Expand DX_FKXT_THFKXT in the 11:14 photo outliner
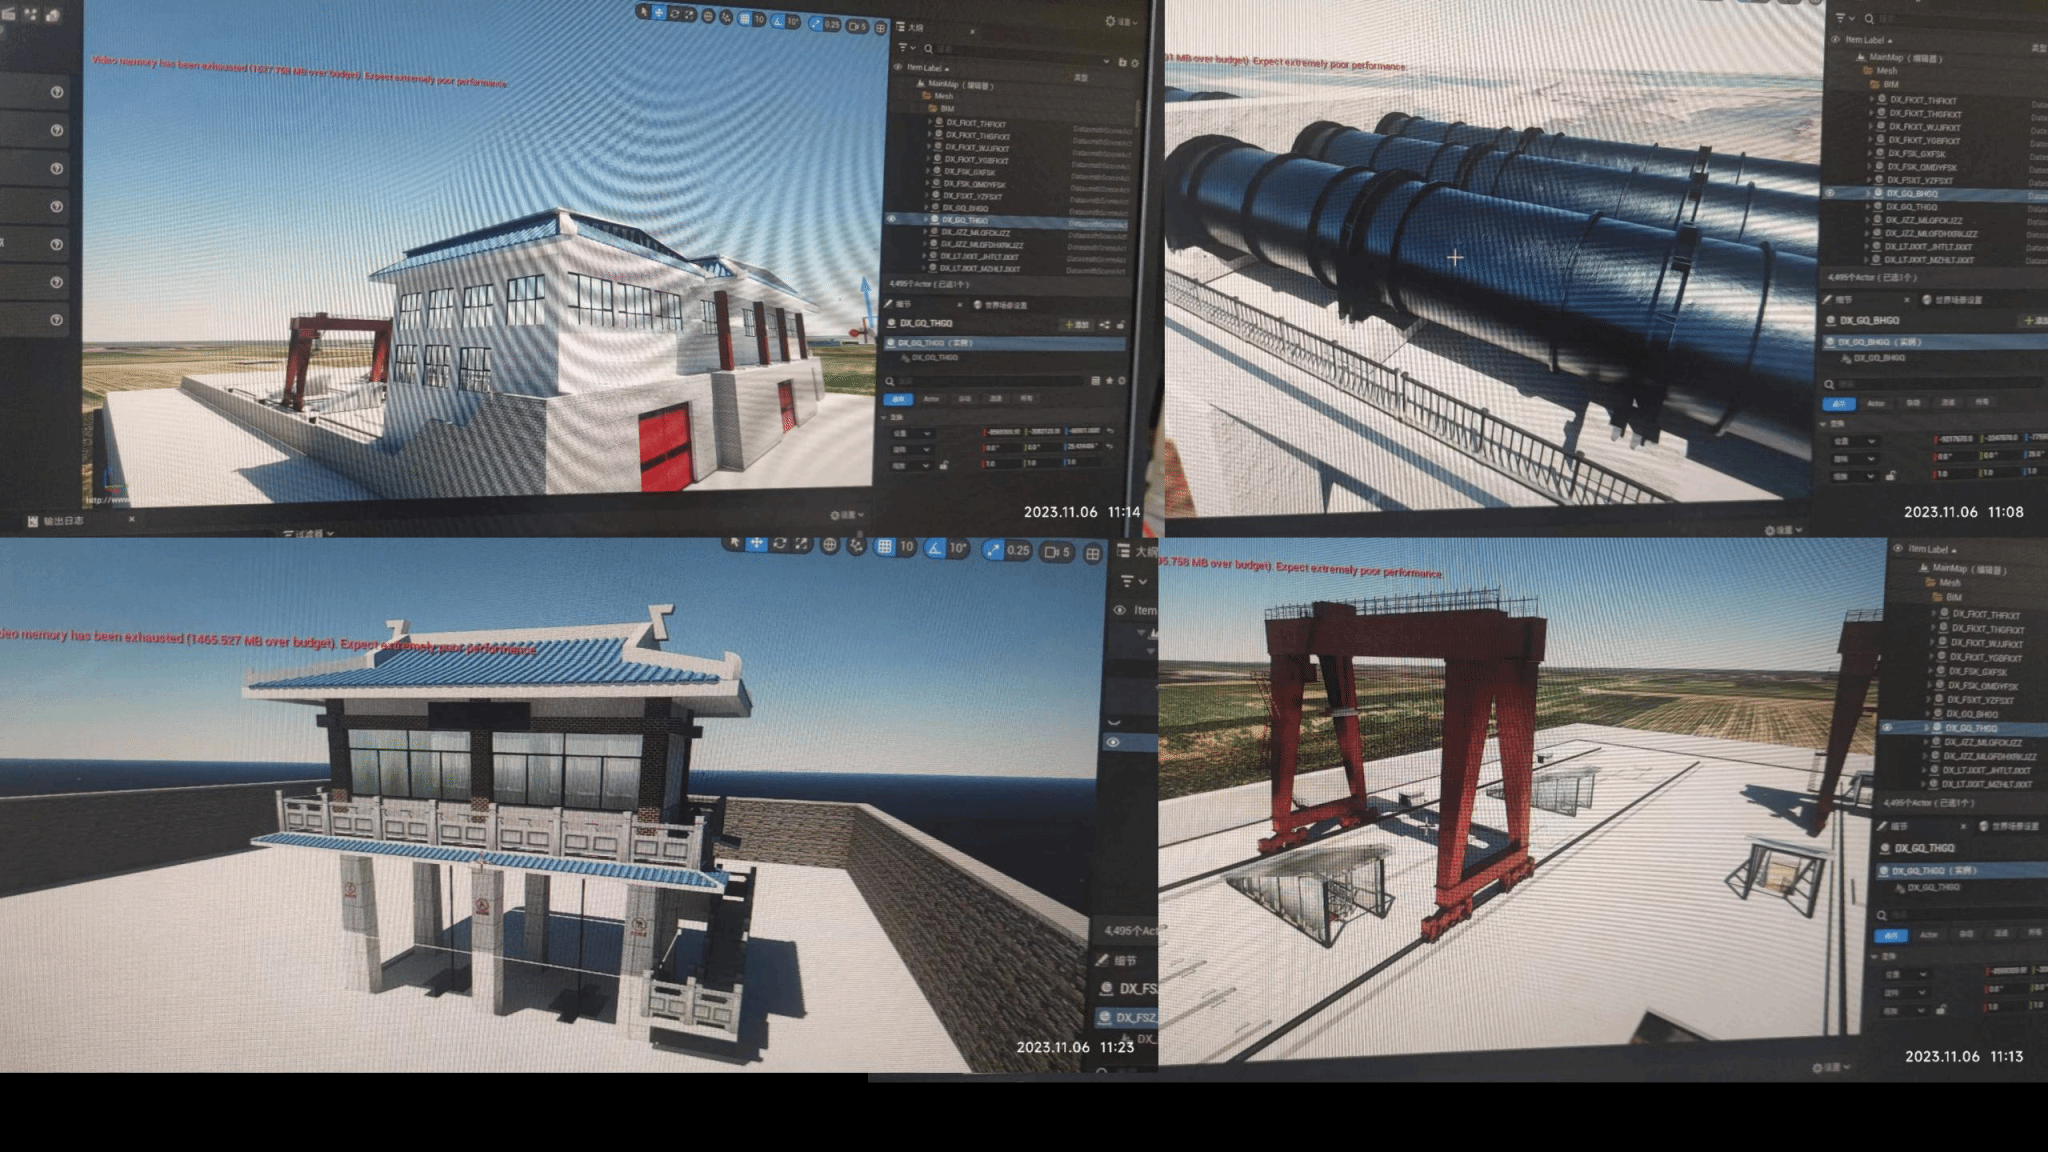2048x1152 pixels. 930,122
